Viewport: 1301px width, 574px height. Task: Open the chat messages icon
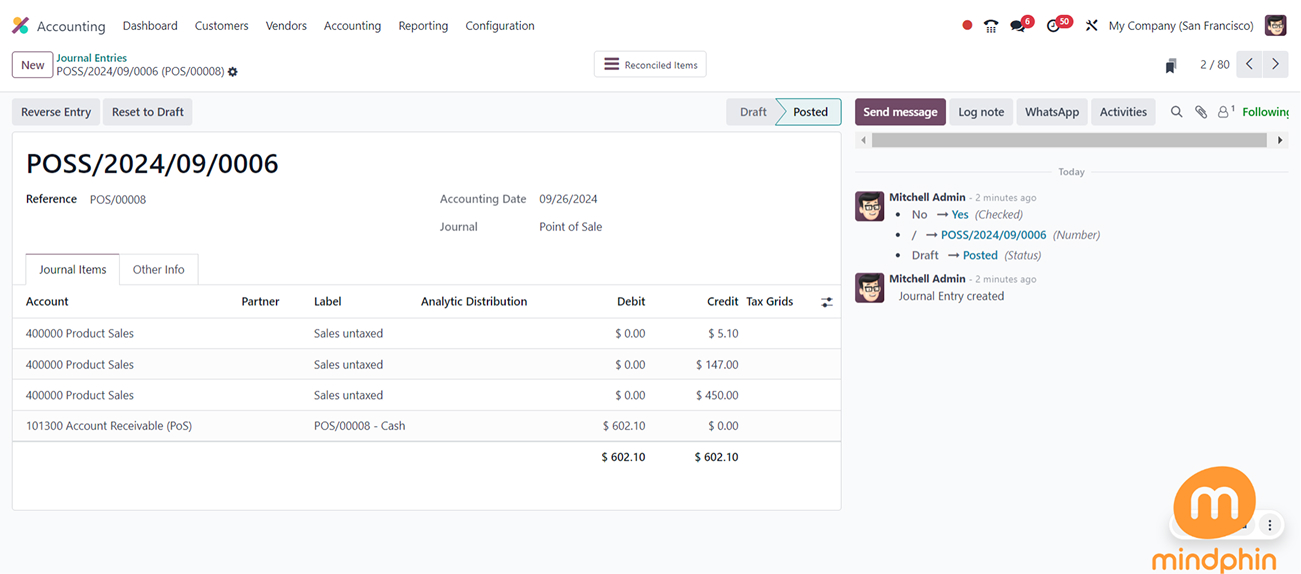[x=1018, y=26]
